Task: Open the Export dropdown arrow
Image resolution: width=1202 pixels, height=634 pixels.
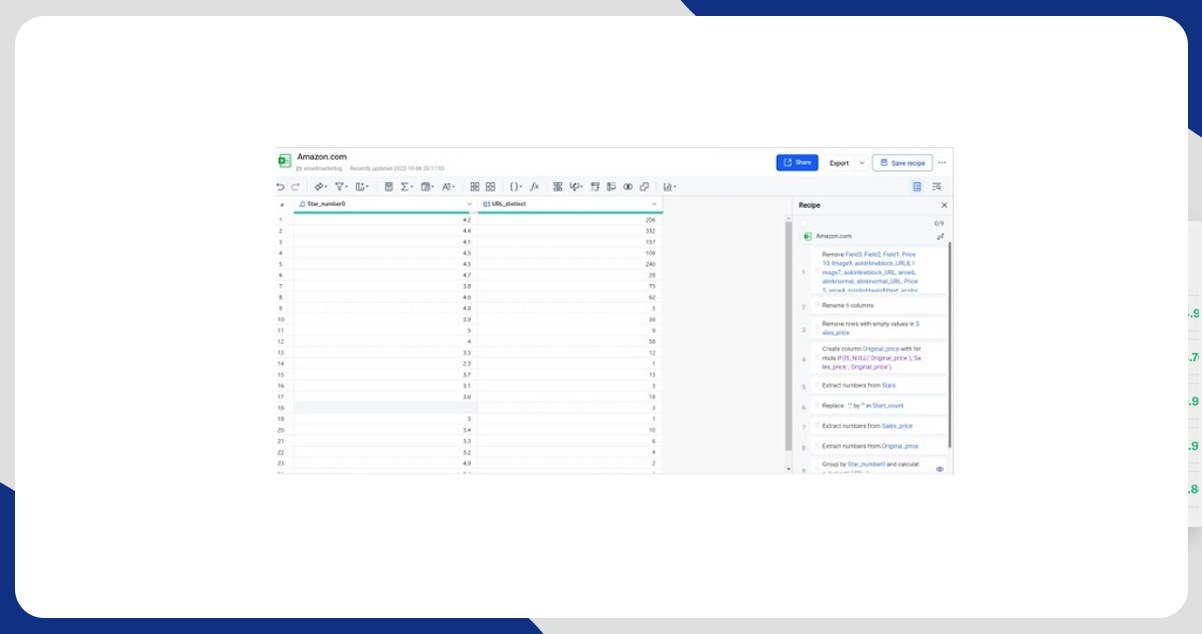Action: (x=862, y=163)
